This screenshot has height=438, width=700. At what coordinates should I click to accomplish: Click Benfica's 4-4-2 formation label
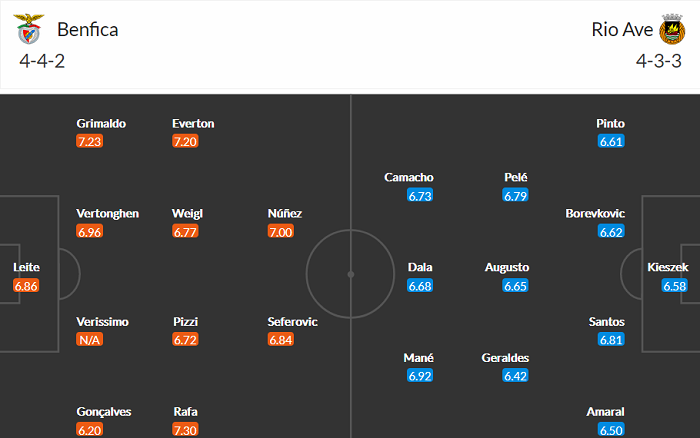tap(42, 62)
